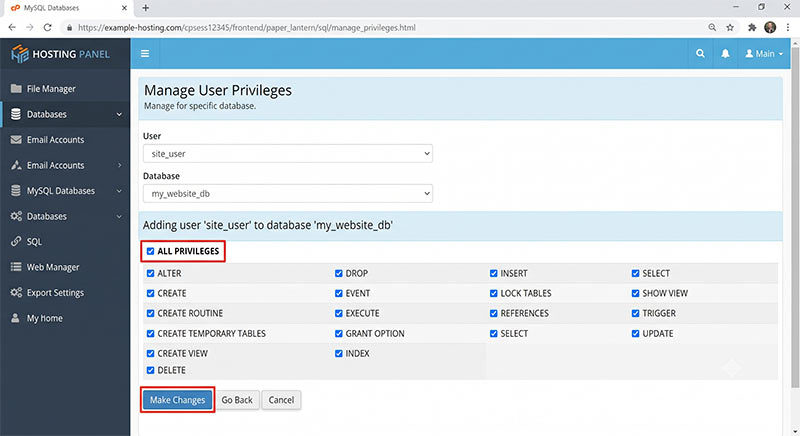Toggle the INSERT privilege checkbox
The image size is (800, 436).
point(493,273)
